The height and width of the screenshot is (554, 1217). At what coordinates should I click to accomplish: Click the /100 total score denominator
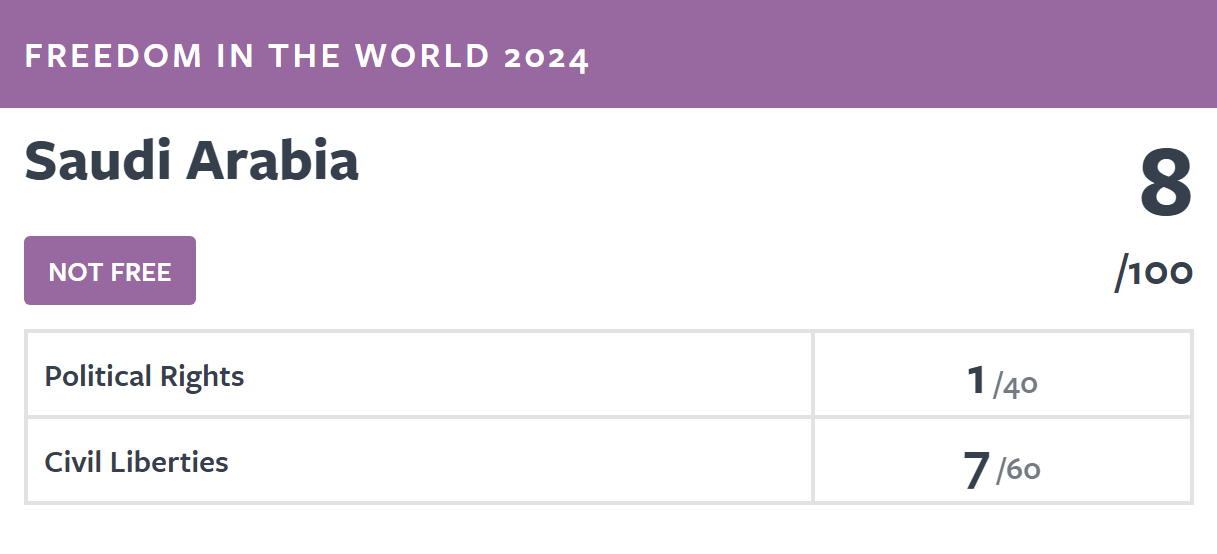click(x=1154, y=273)
